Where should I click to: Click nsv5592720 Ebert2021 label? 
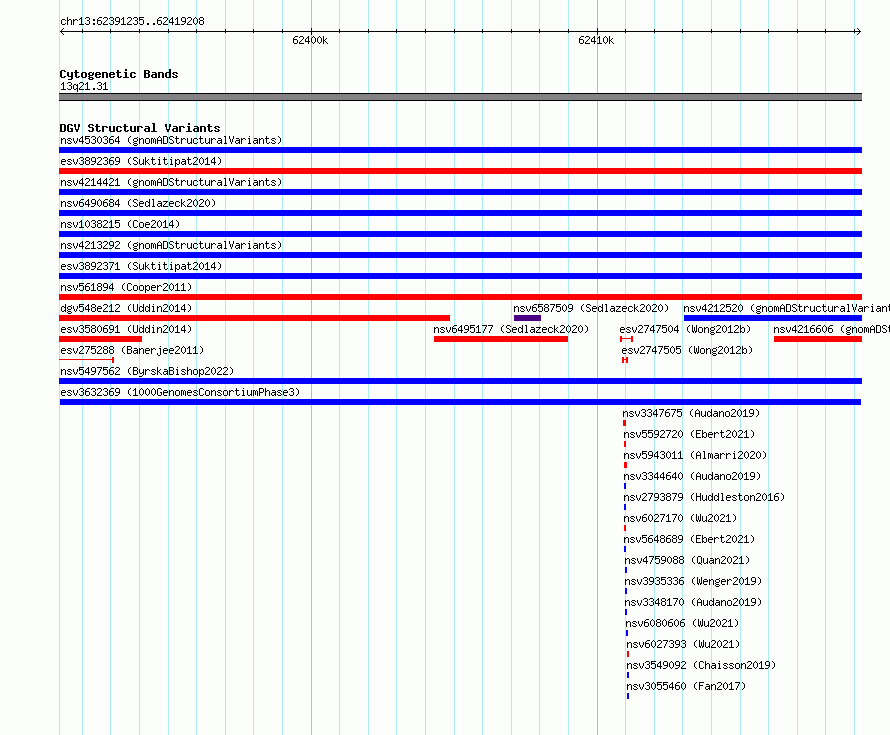pos(689,434)
